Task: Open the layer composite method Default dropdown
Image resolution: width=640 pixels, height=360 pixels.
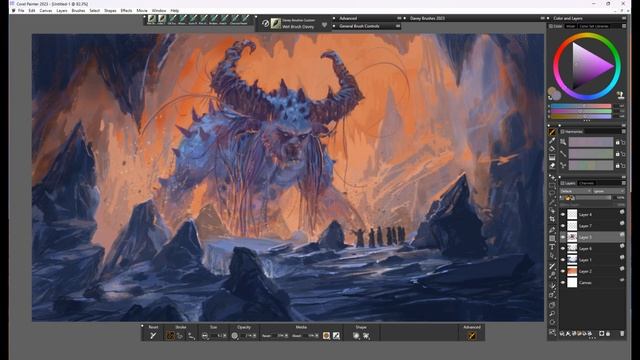Action: tap(576, 191)
